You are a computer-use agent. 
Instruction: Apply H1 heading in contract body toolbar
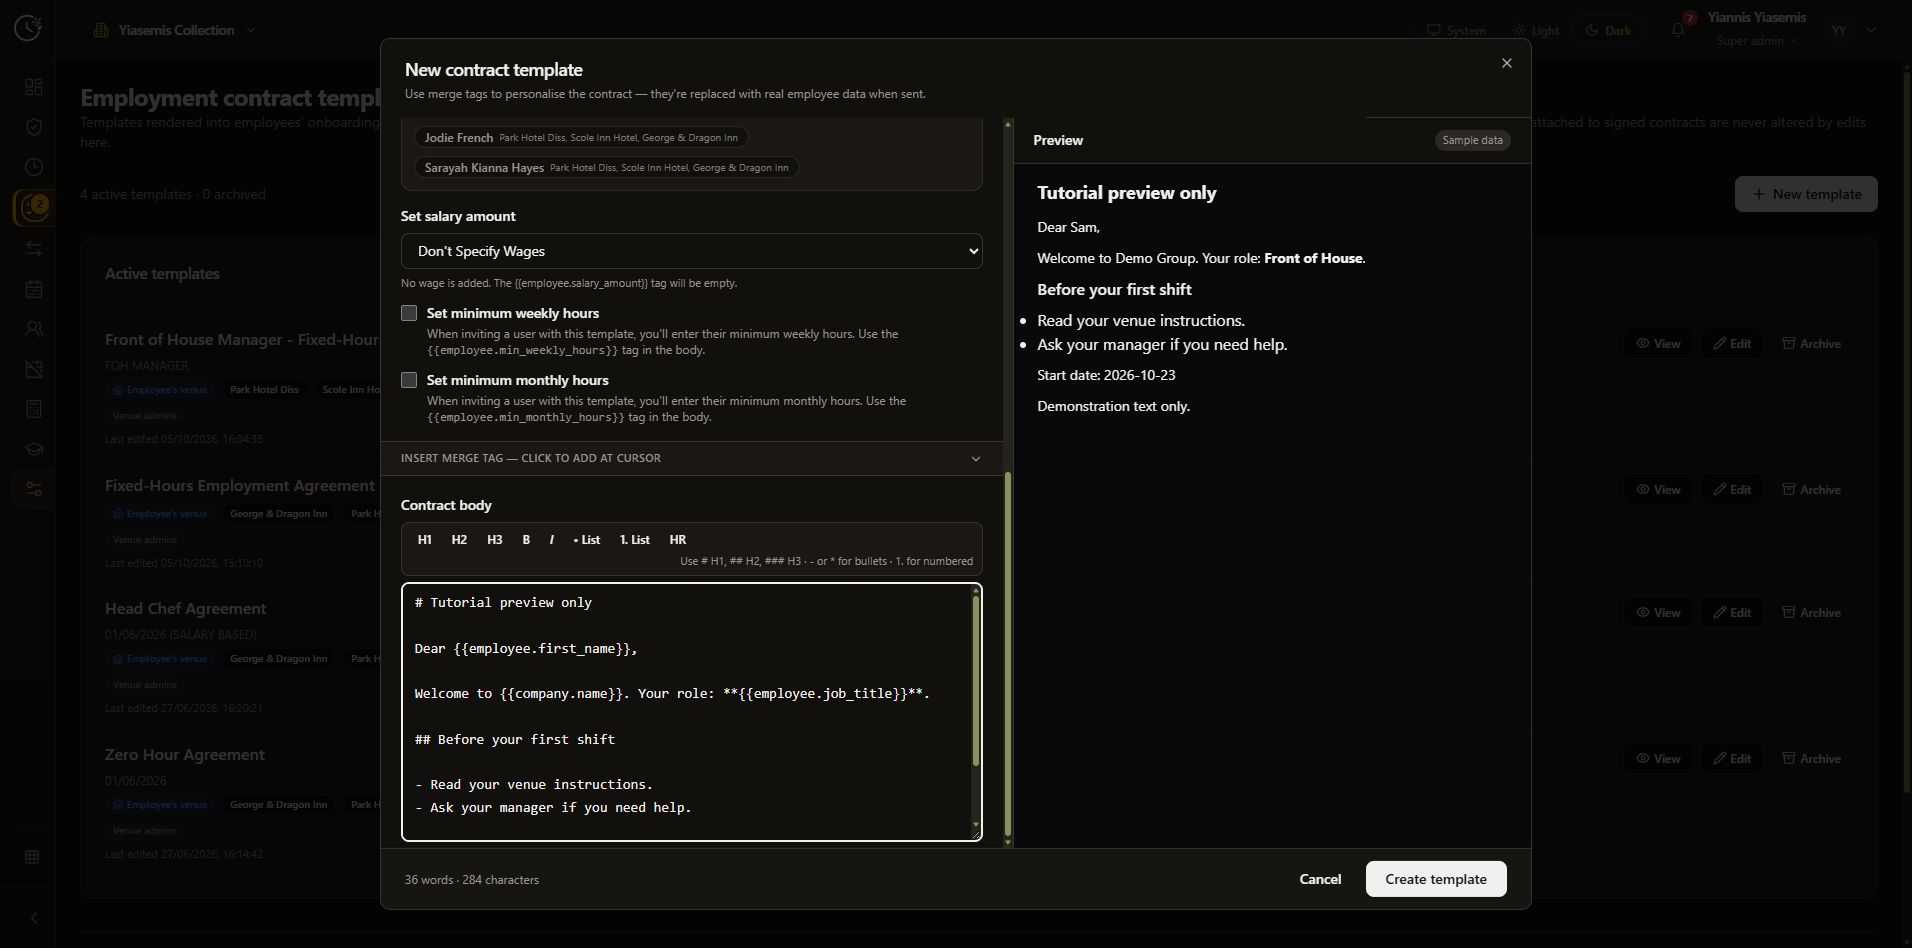424,540
